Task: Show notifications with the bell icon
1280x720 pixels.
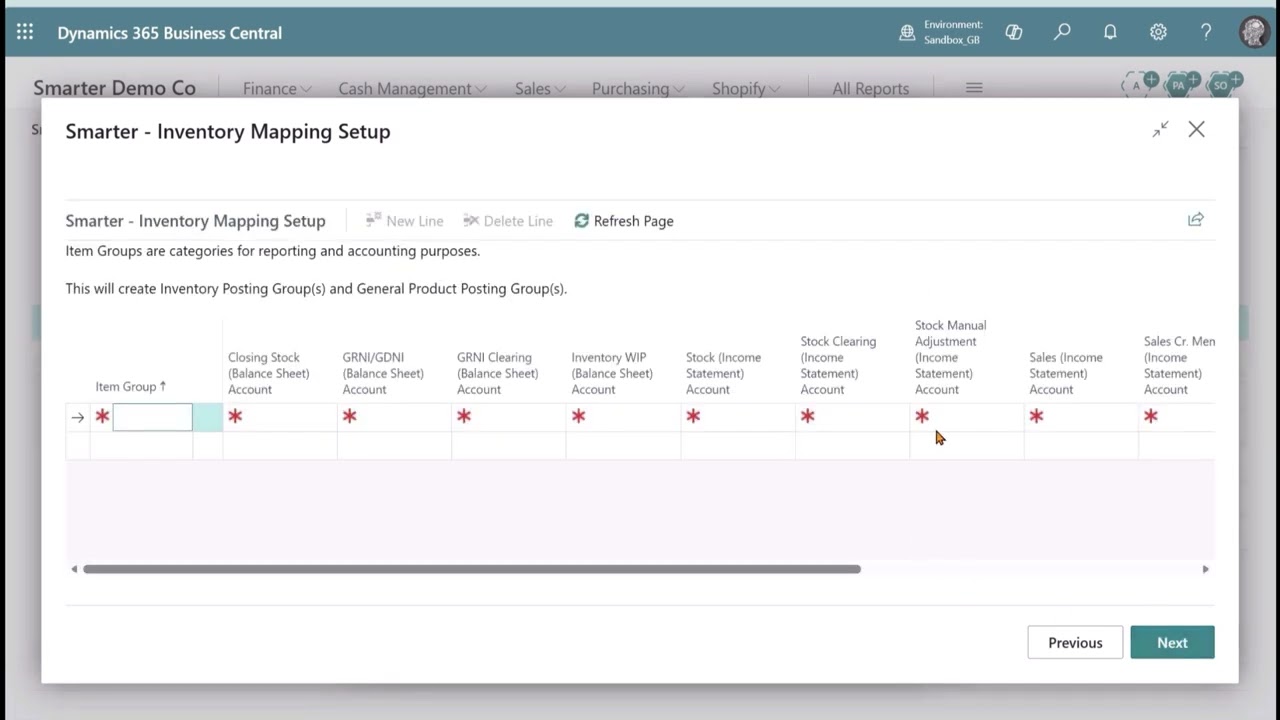Action: (x=1110, y=32)
